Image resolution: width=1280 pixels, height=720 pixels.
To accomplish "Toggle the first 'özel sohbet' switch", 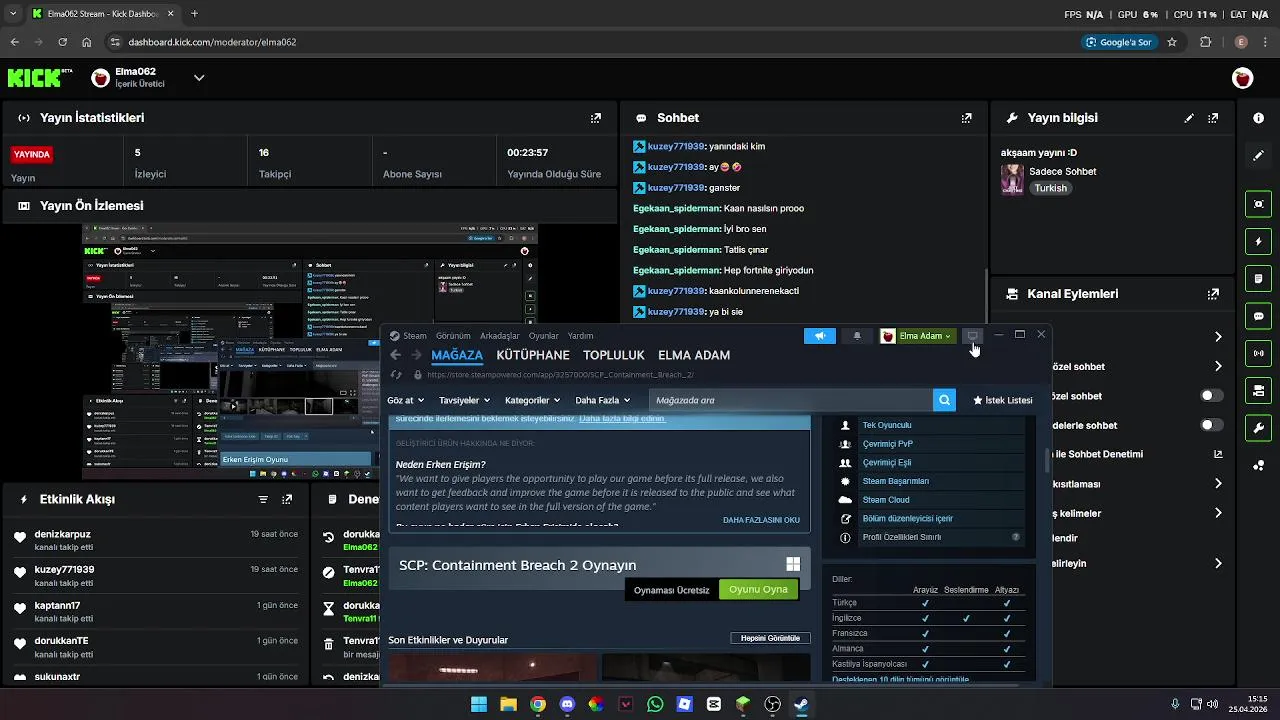I will pos(1212,396).
